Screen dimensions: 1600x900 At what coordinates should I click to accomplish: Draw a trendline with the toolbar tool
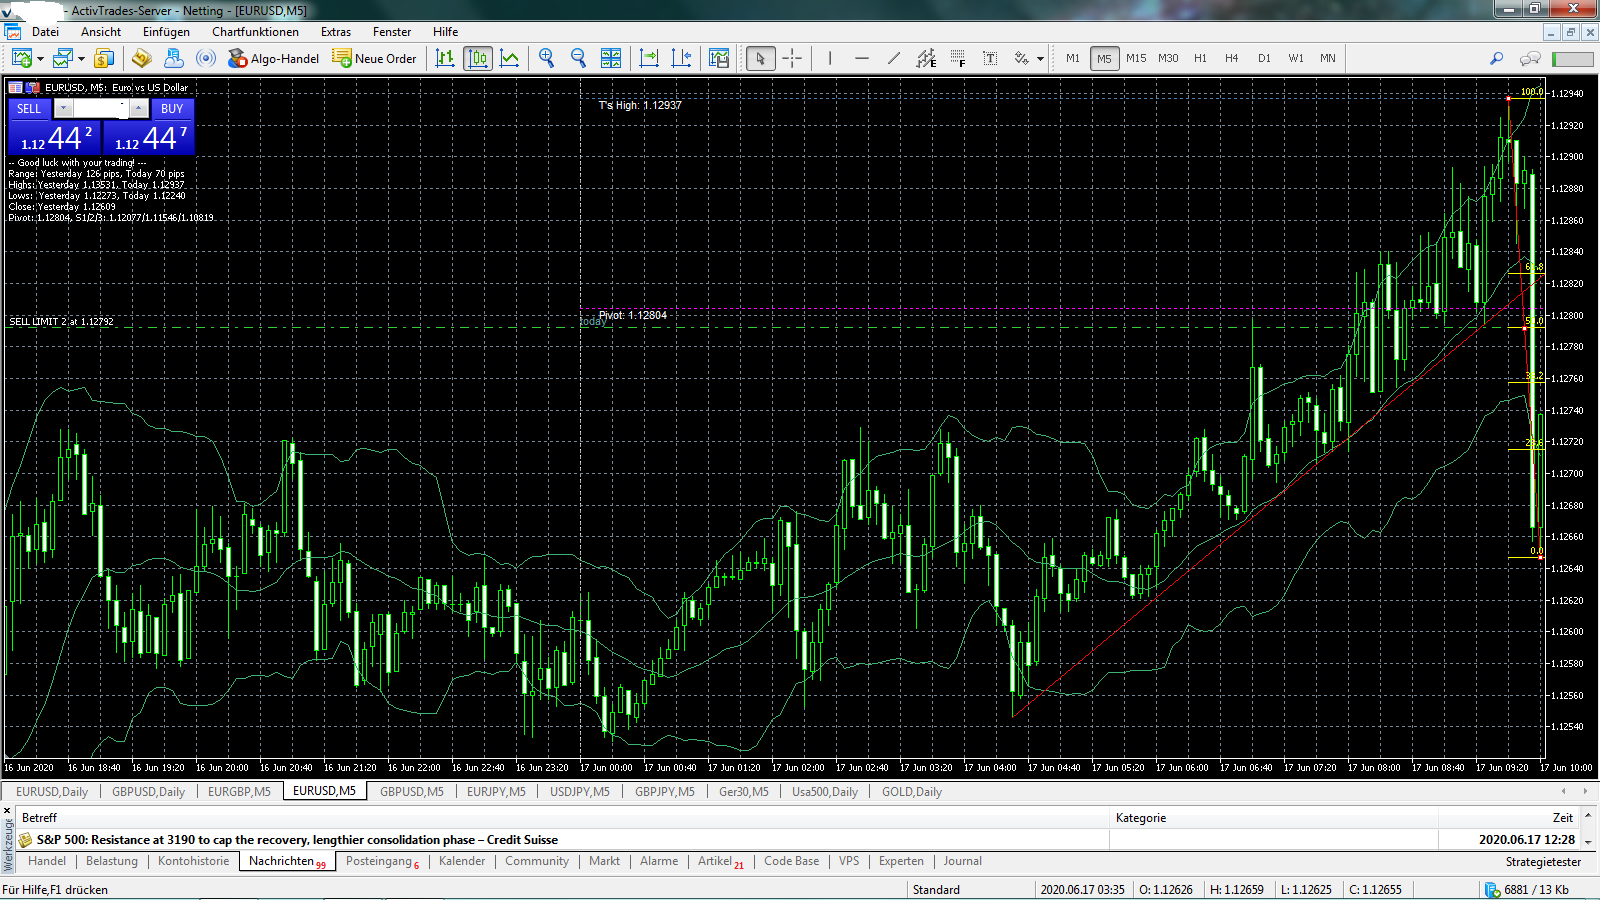[x=894, y=58]
